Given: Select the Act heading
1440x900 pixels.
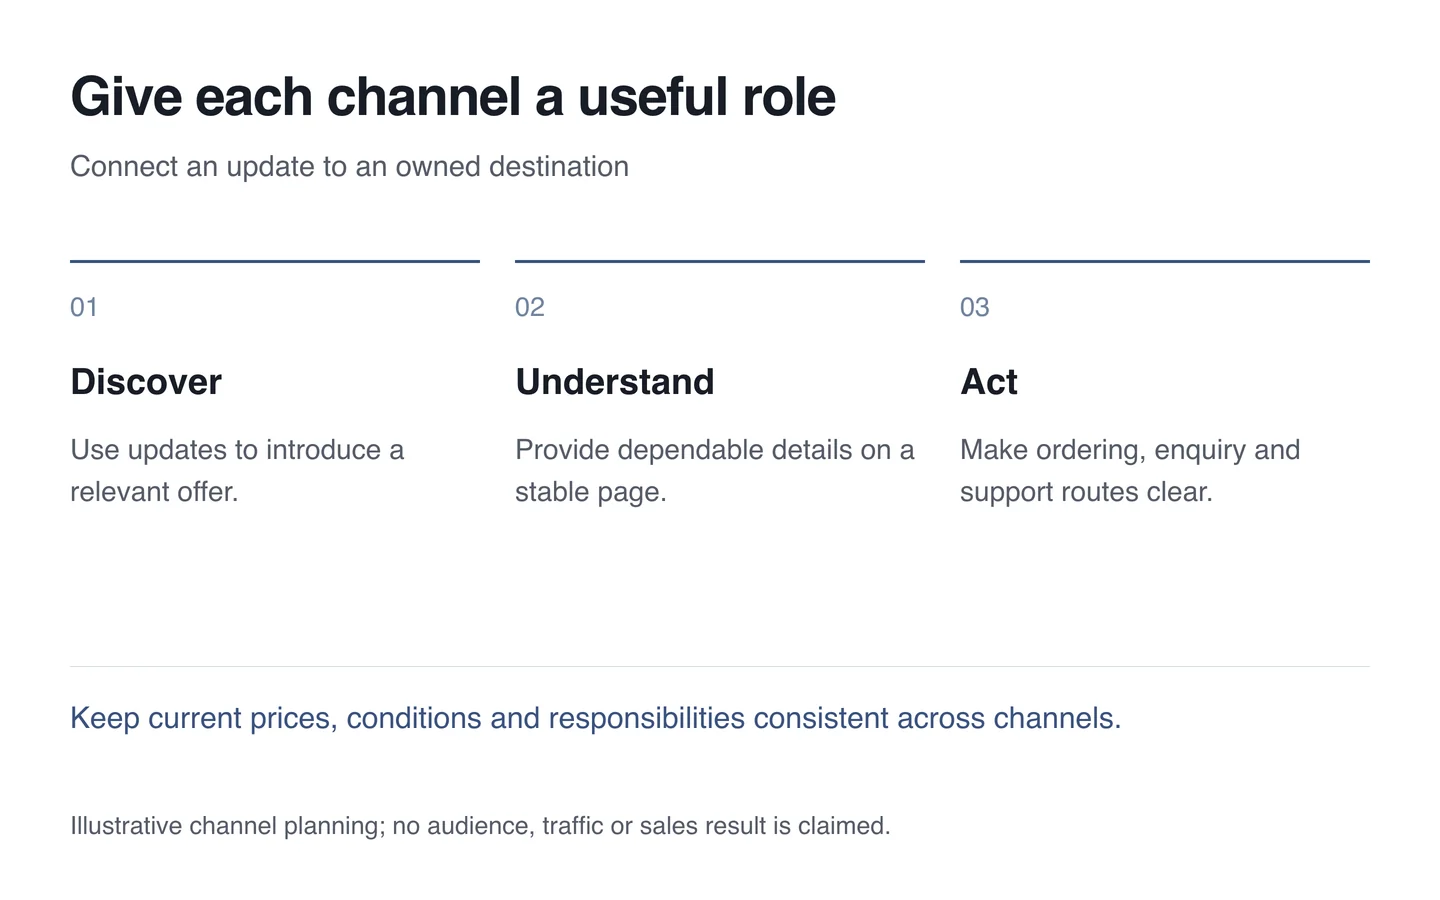Looking at the screenshot, I should tap(989, 382).
